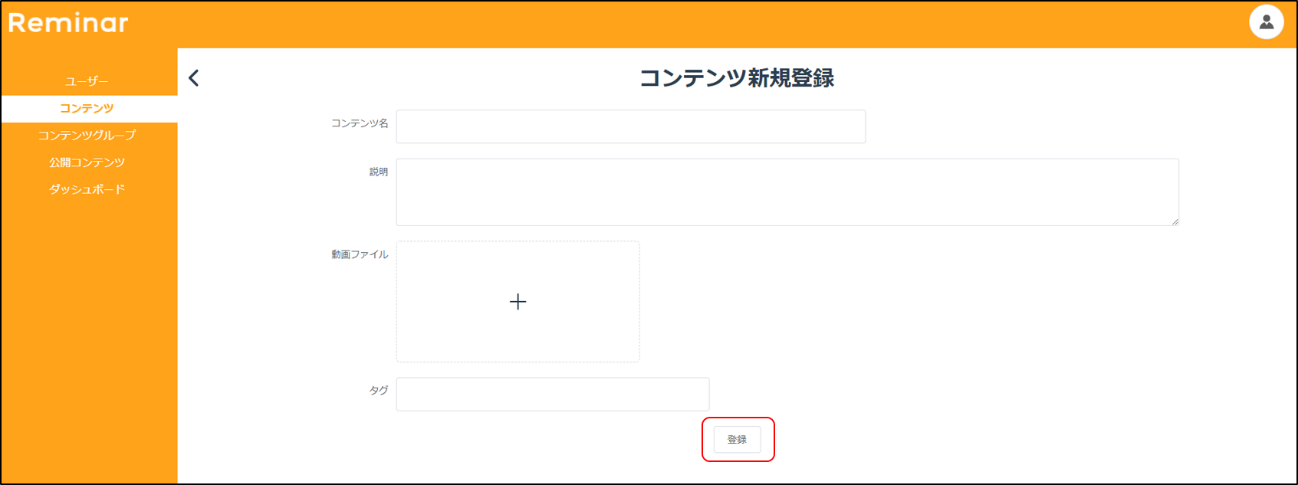Click the コンテンツ名 field label
The width and height of the screenshot is (1298, 485).
pyautogui.click(x=359, y=123)
